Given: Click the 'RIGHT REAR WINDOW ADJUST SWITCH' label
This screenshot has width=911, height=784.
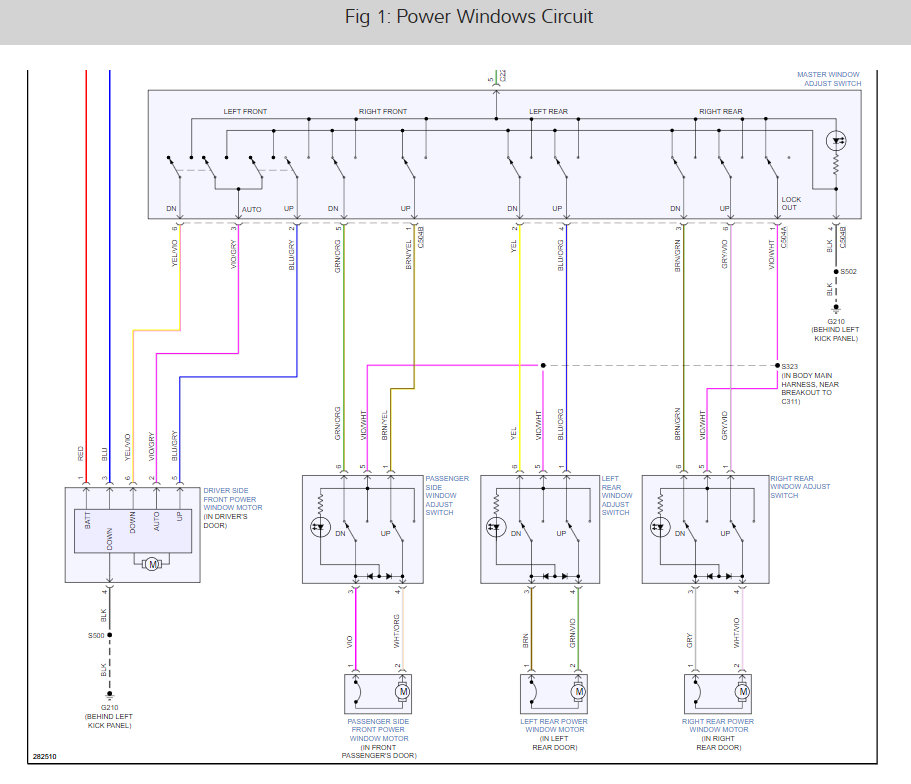Looking at the screenshot, I should (x=800, y=486).
